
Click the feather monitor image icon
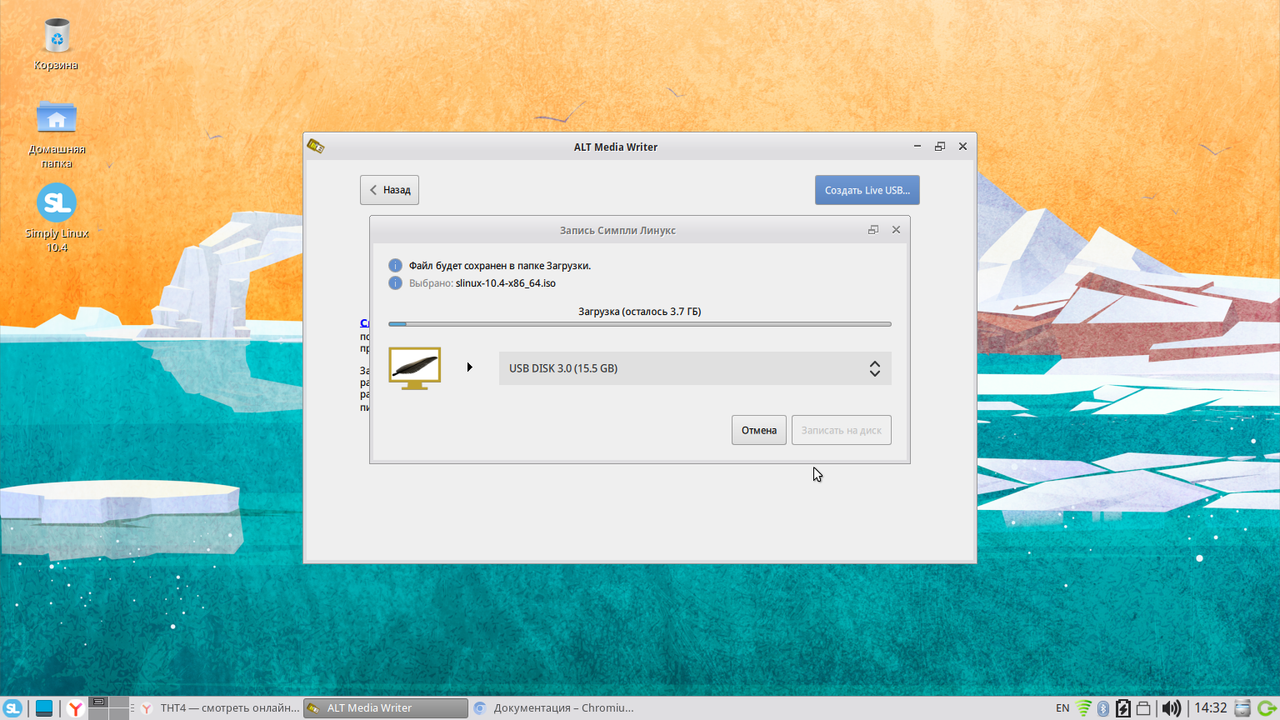pos(415,367)
